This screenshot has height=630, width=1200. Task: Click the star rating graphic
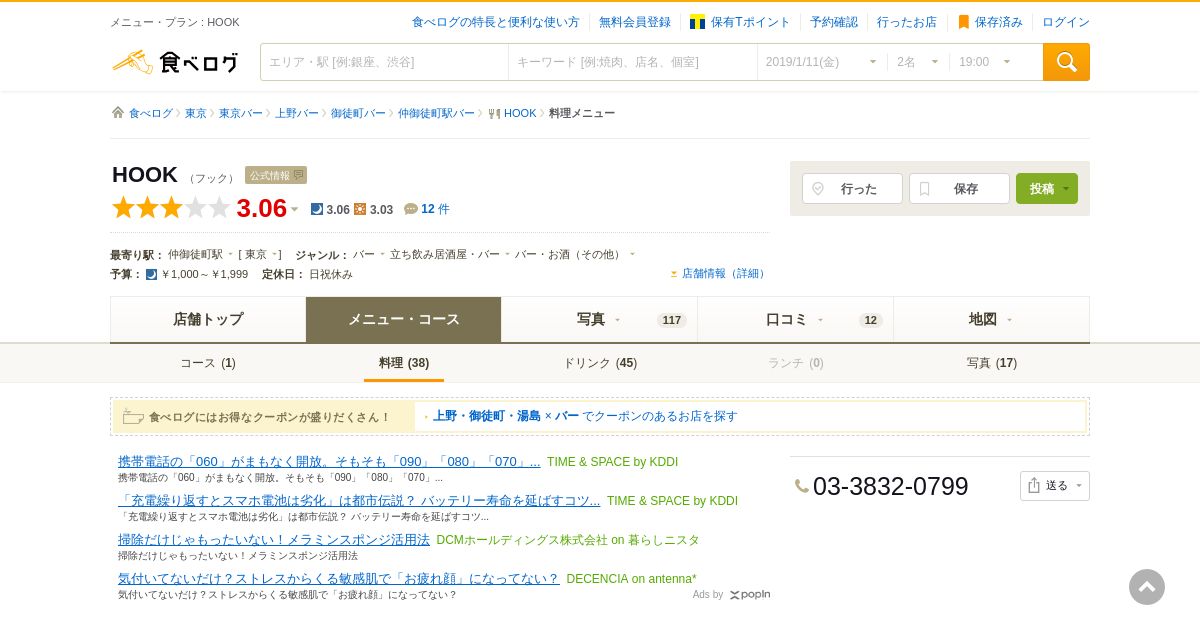171,208
